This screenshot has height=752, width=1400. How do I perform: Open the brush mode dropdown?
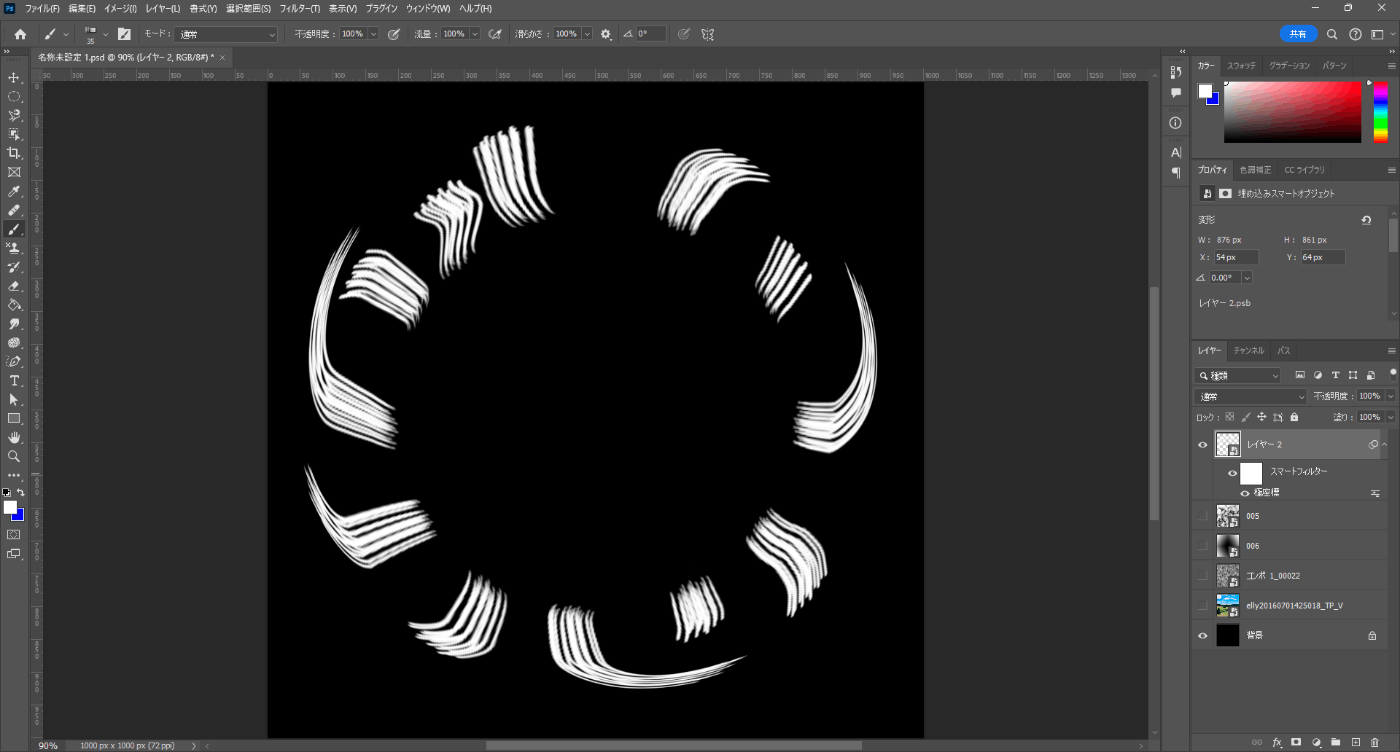(227, 34)
